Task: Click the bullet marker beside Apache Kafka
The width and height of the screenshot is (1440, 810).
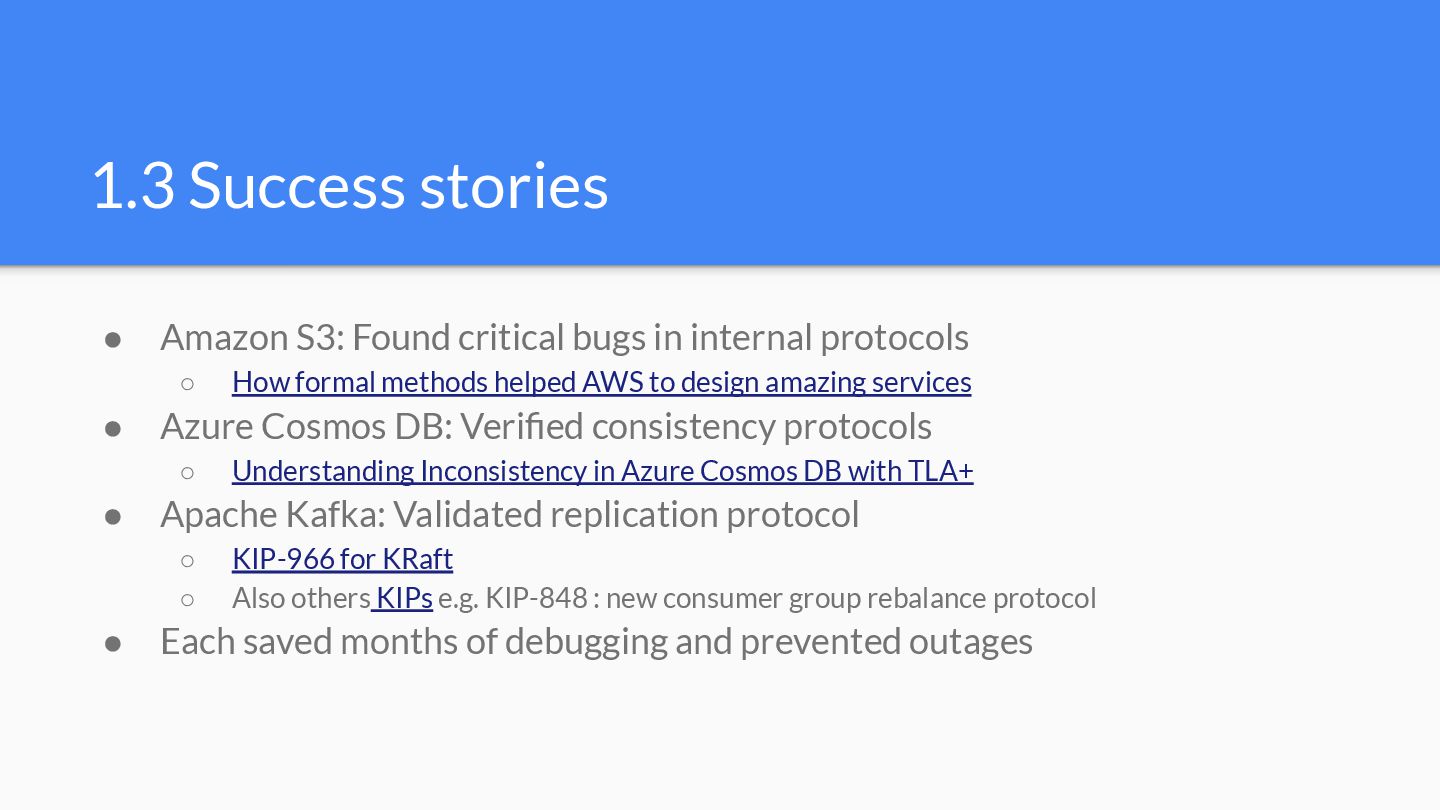Action: [113, 516]
